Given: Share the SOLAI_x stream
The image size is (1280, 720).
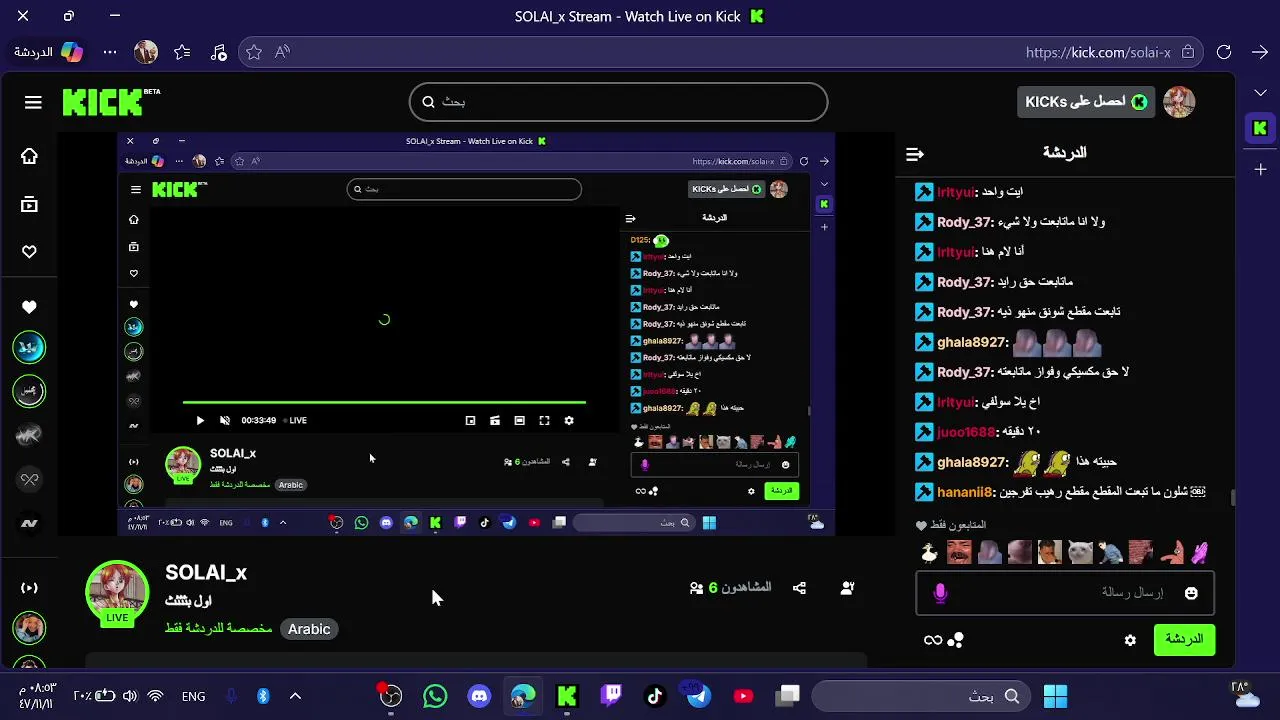Looking at the screenshot, I should pos(799,588).
